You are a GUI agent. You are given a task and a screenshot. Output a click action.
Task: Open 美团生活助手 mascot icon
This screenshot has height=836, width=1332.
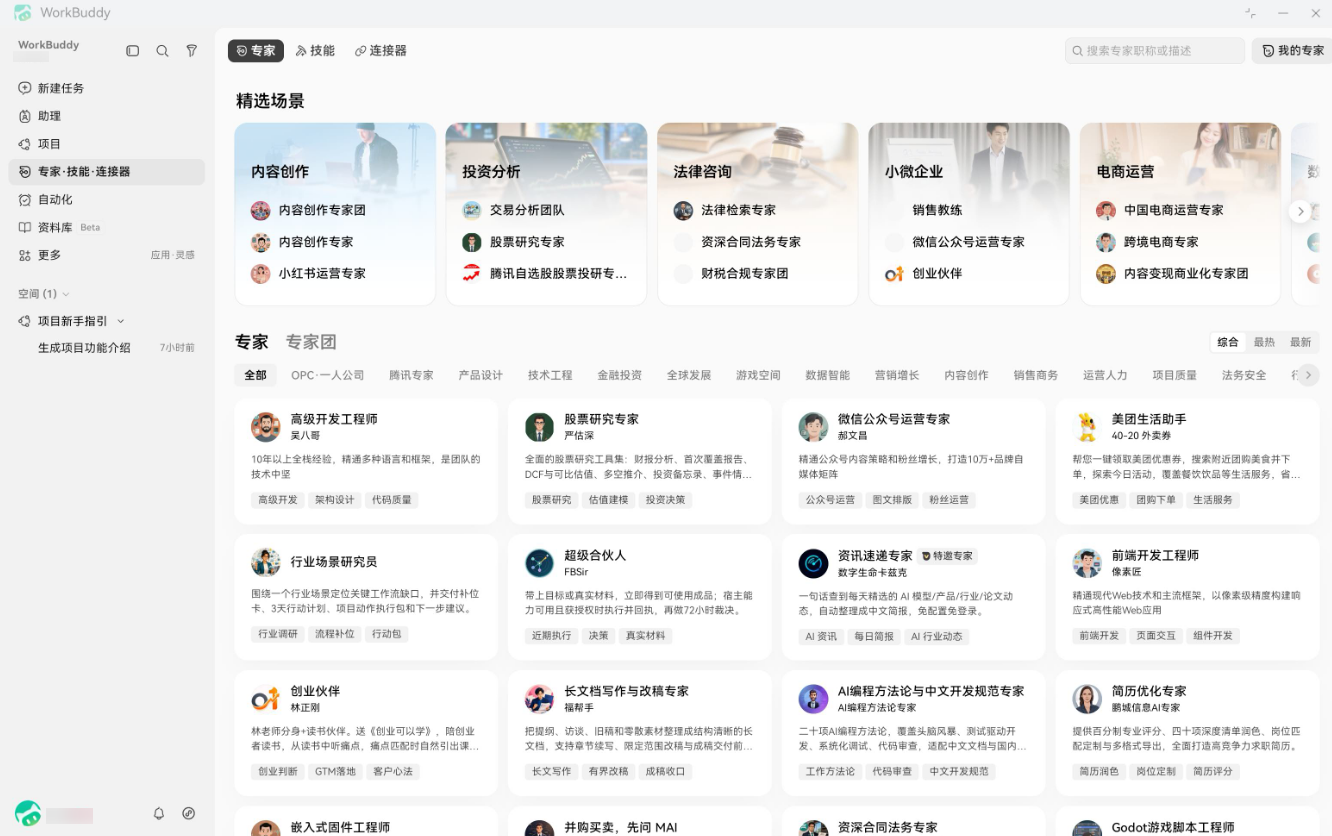1087,427
